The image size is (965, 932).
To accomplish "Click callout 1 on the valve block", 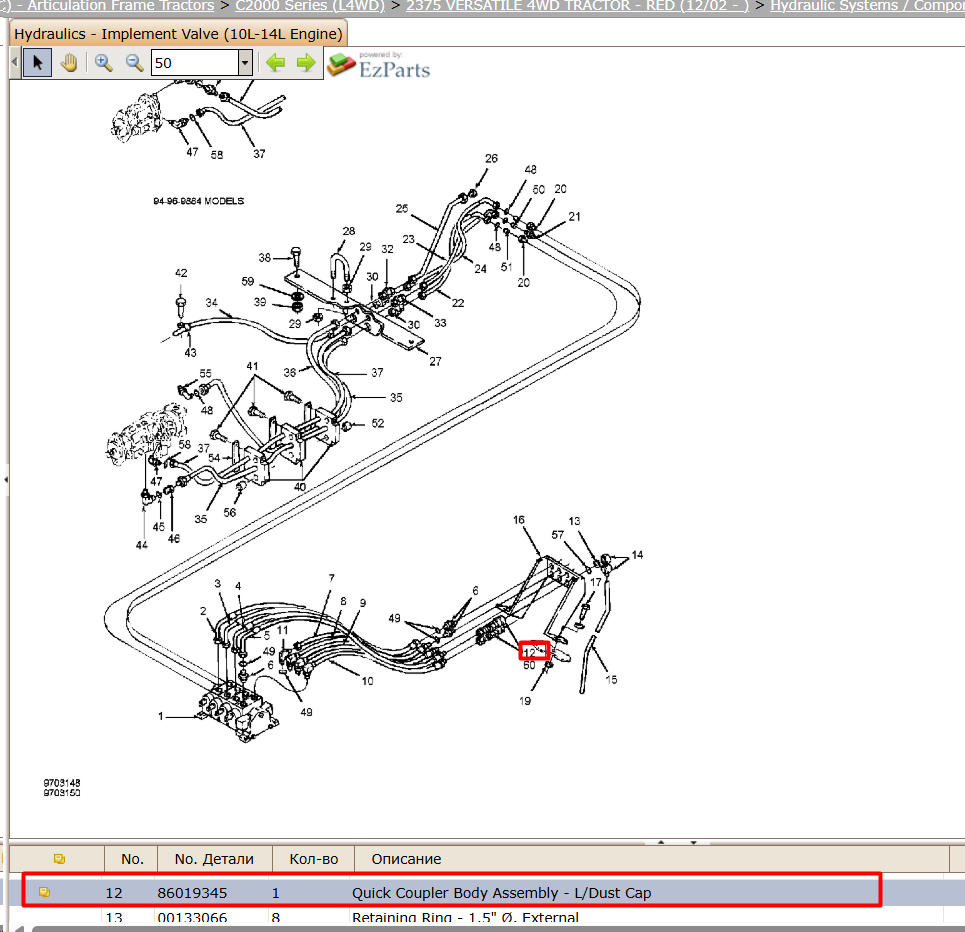I will coord(161,716).
